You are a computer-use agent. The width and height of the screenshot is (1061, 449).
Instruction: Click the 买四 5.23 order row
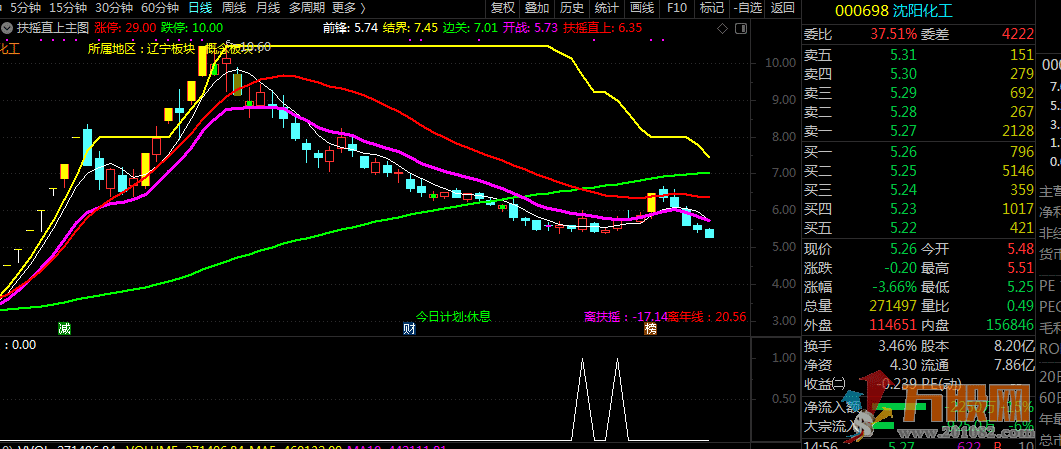click(918, 209)
